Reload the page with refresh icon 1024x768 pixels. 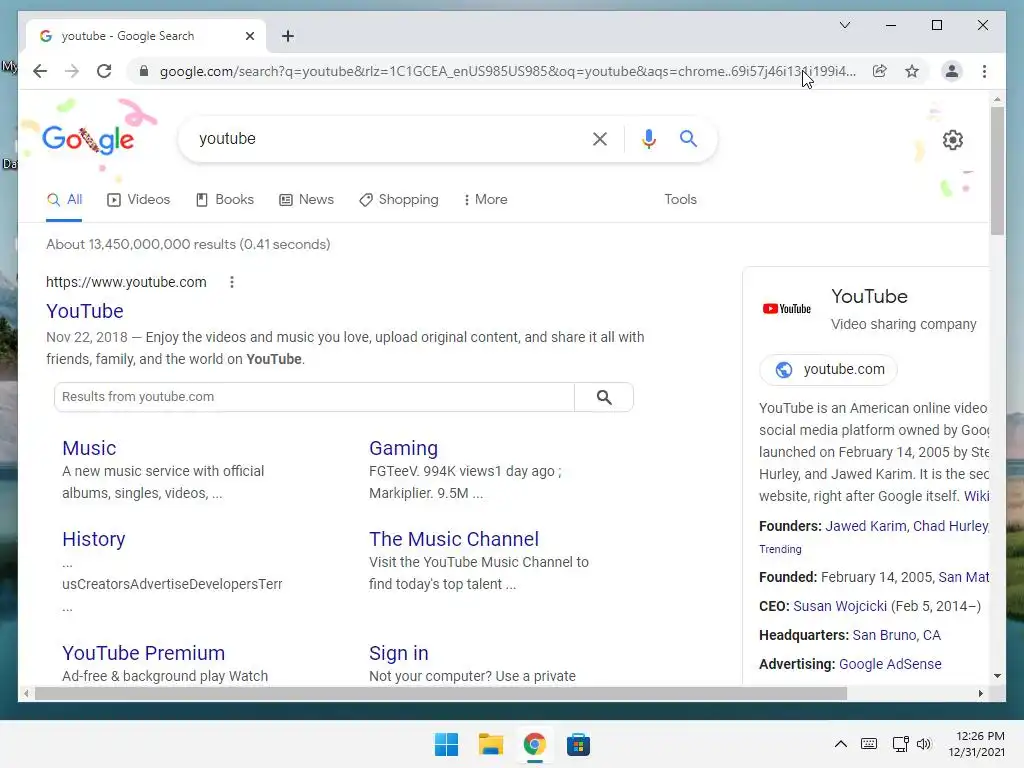point(104,71)
